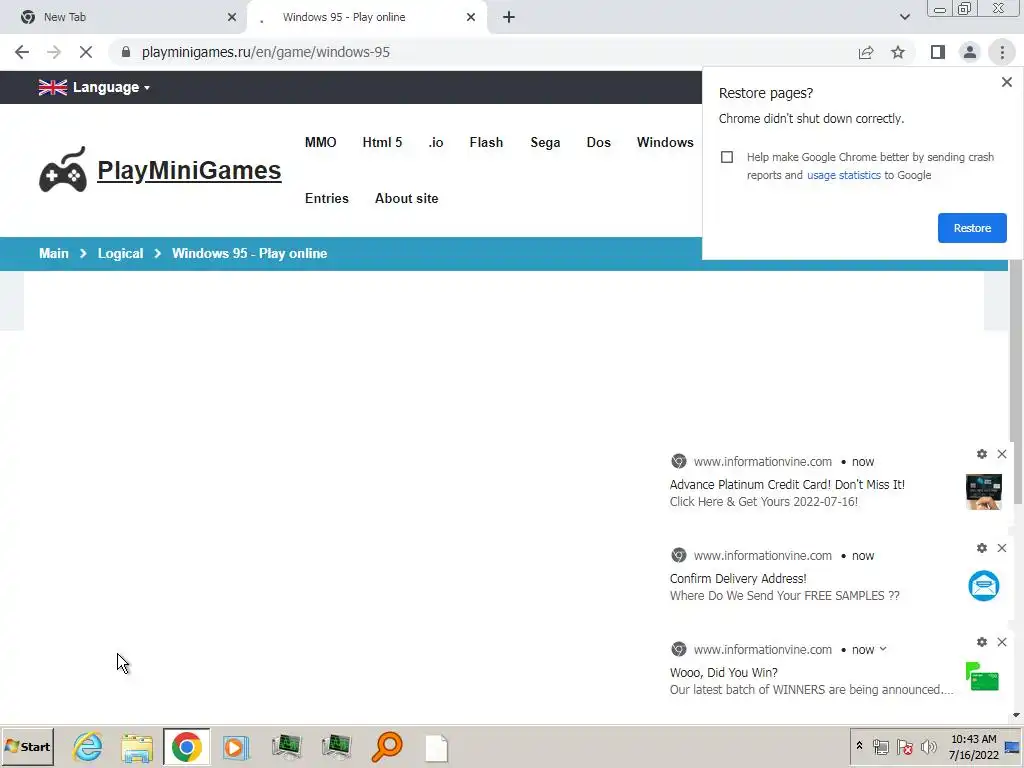The image size is (1024, 768).
Task: Open the Dos games menu
Action: [598, 142]
